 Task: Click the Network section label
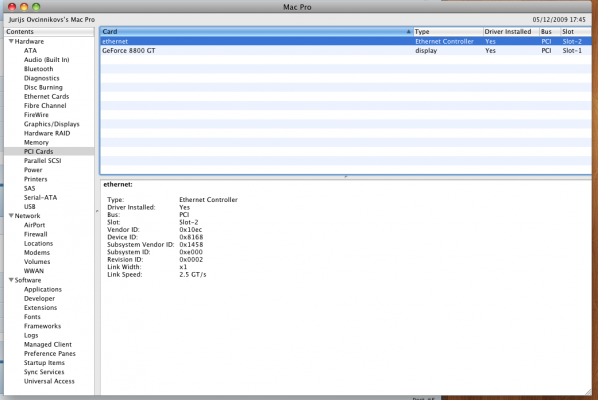coord(27,215)
